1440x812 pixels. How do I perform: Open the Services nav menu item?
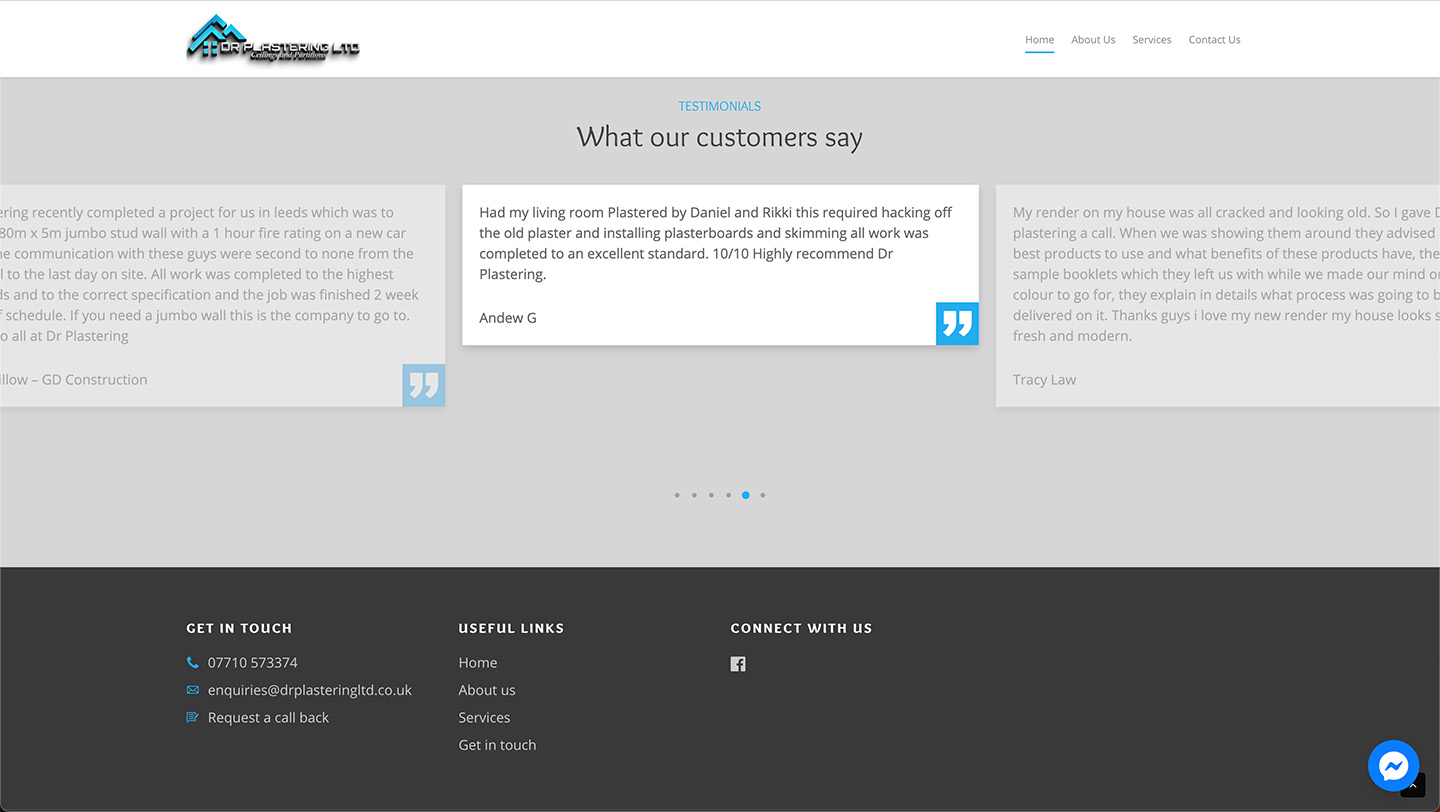(x=1152, y=40)
